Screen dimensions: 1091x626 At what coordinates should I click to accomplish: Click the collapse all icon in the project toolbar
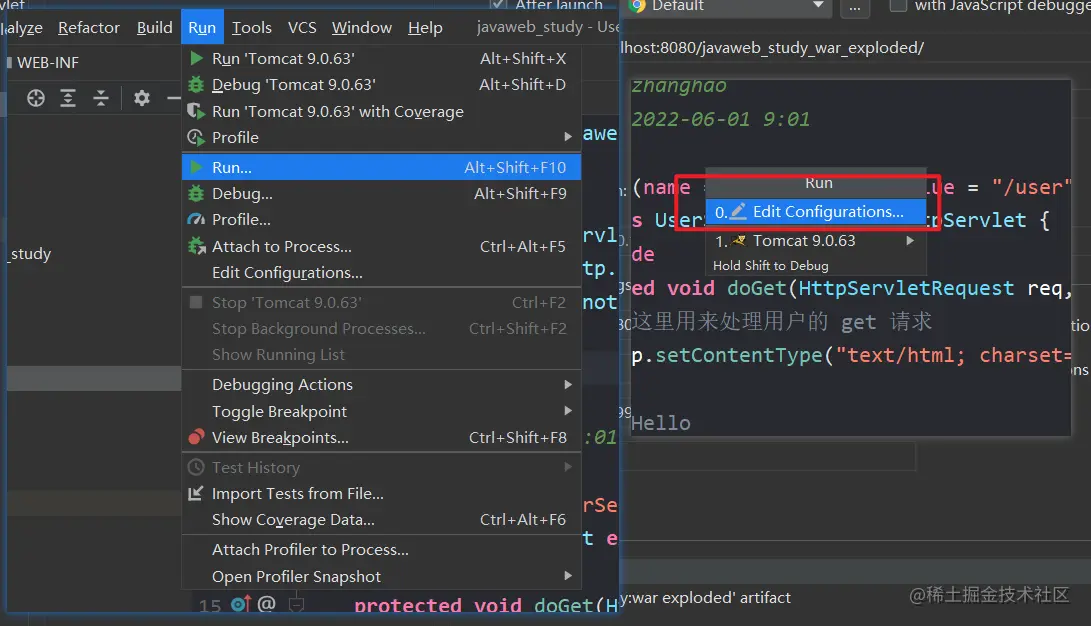coord(101,98)
